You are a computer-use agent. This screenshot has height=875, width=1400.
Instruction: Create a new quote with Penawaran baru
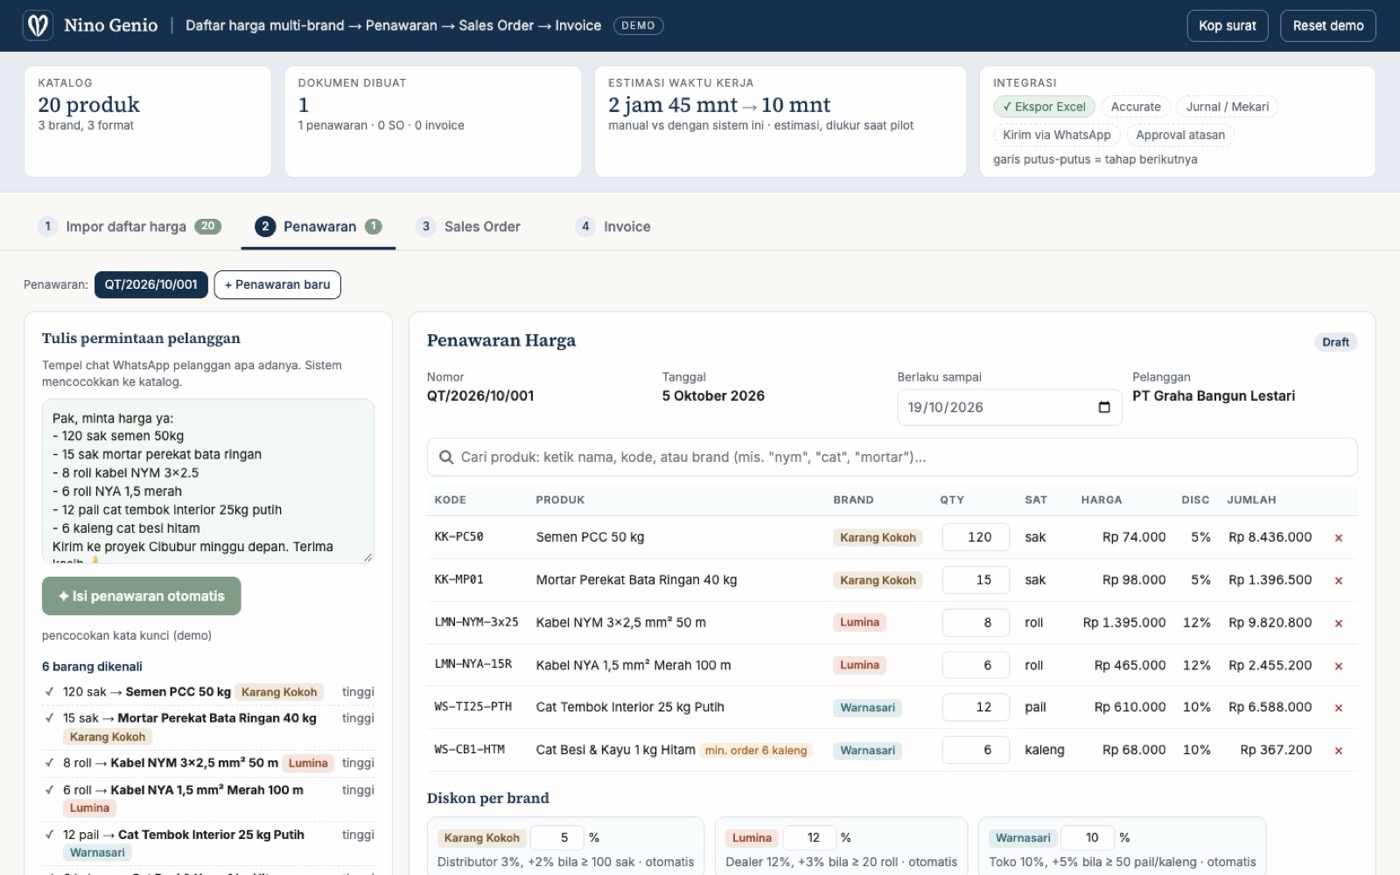click(277, 285)
